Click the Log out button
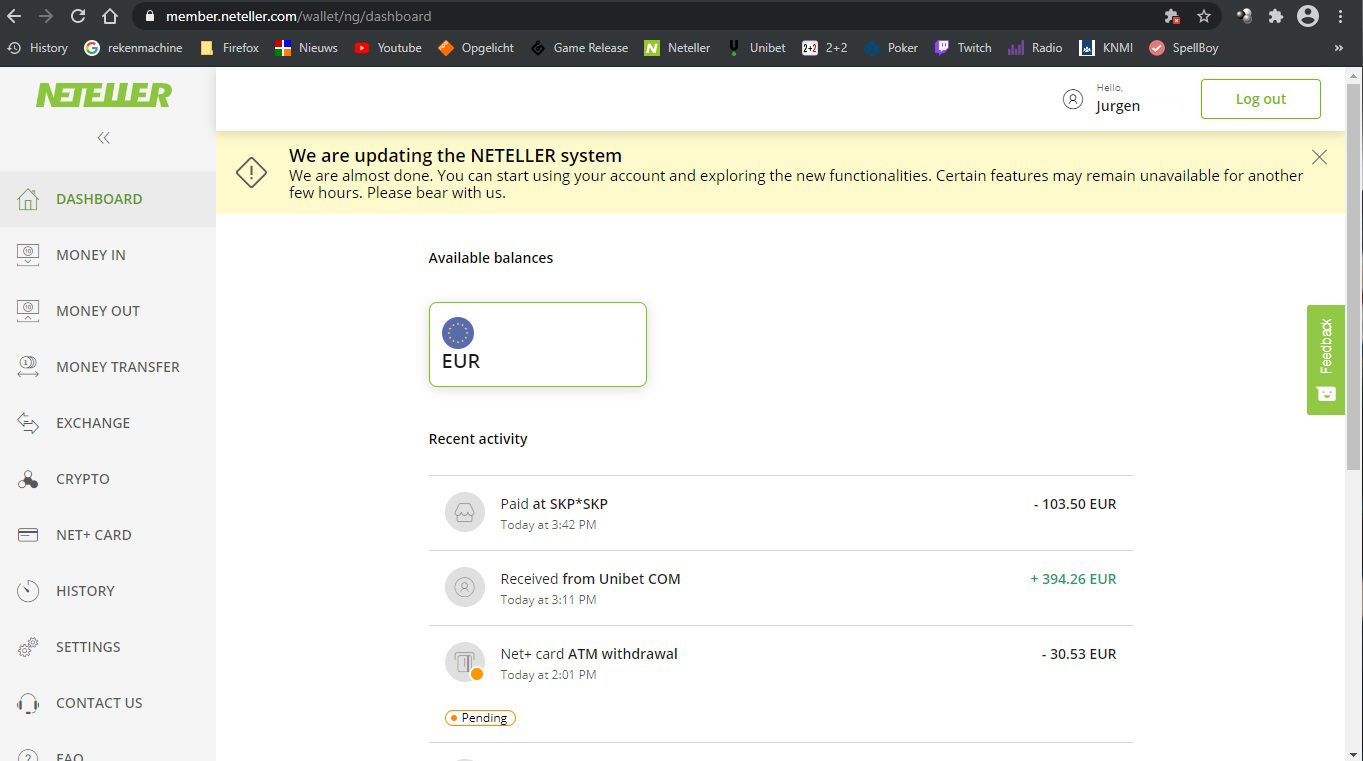Viewport: 1363px width, 761px height. tap(1261, 99)
